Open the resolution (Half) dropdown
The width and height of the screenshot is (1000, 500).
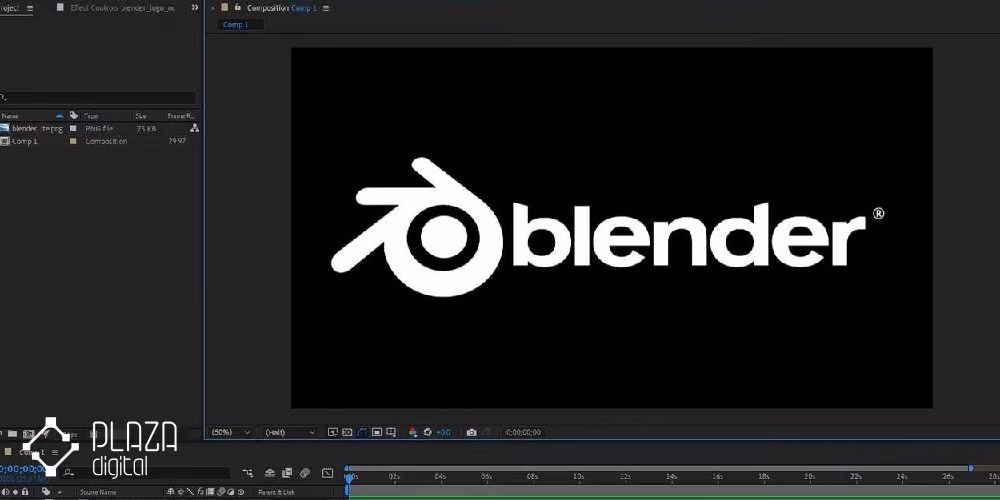coord(290,432)
